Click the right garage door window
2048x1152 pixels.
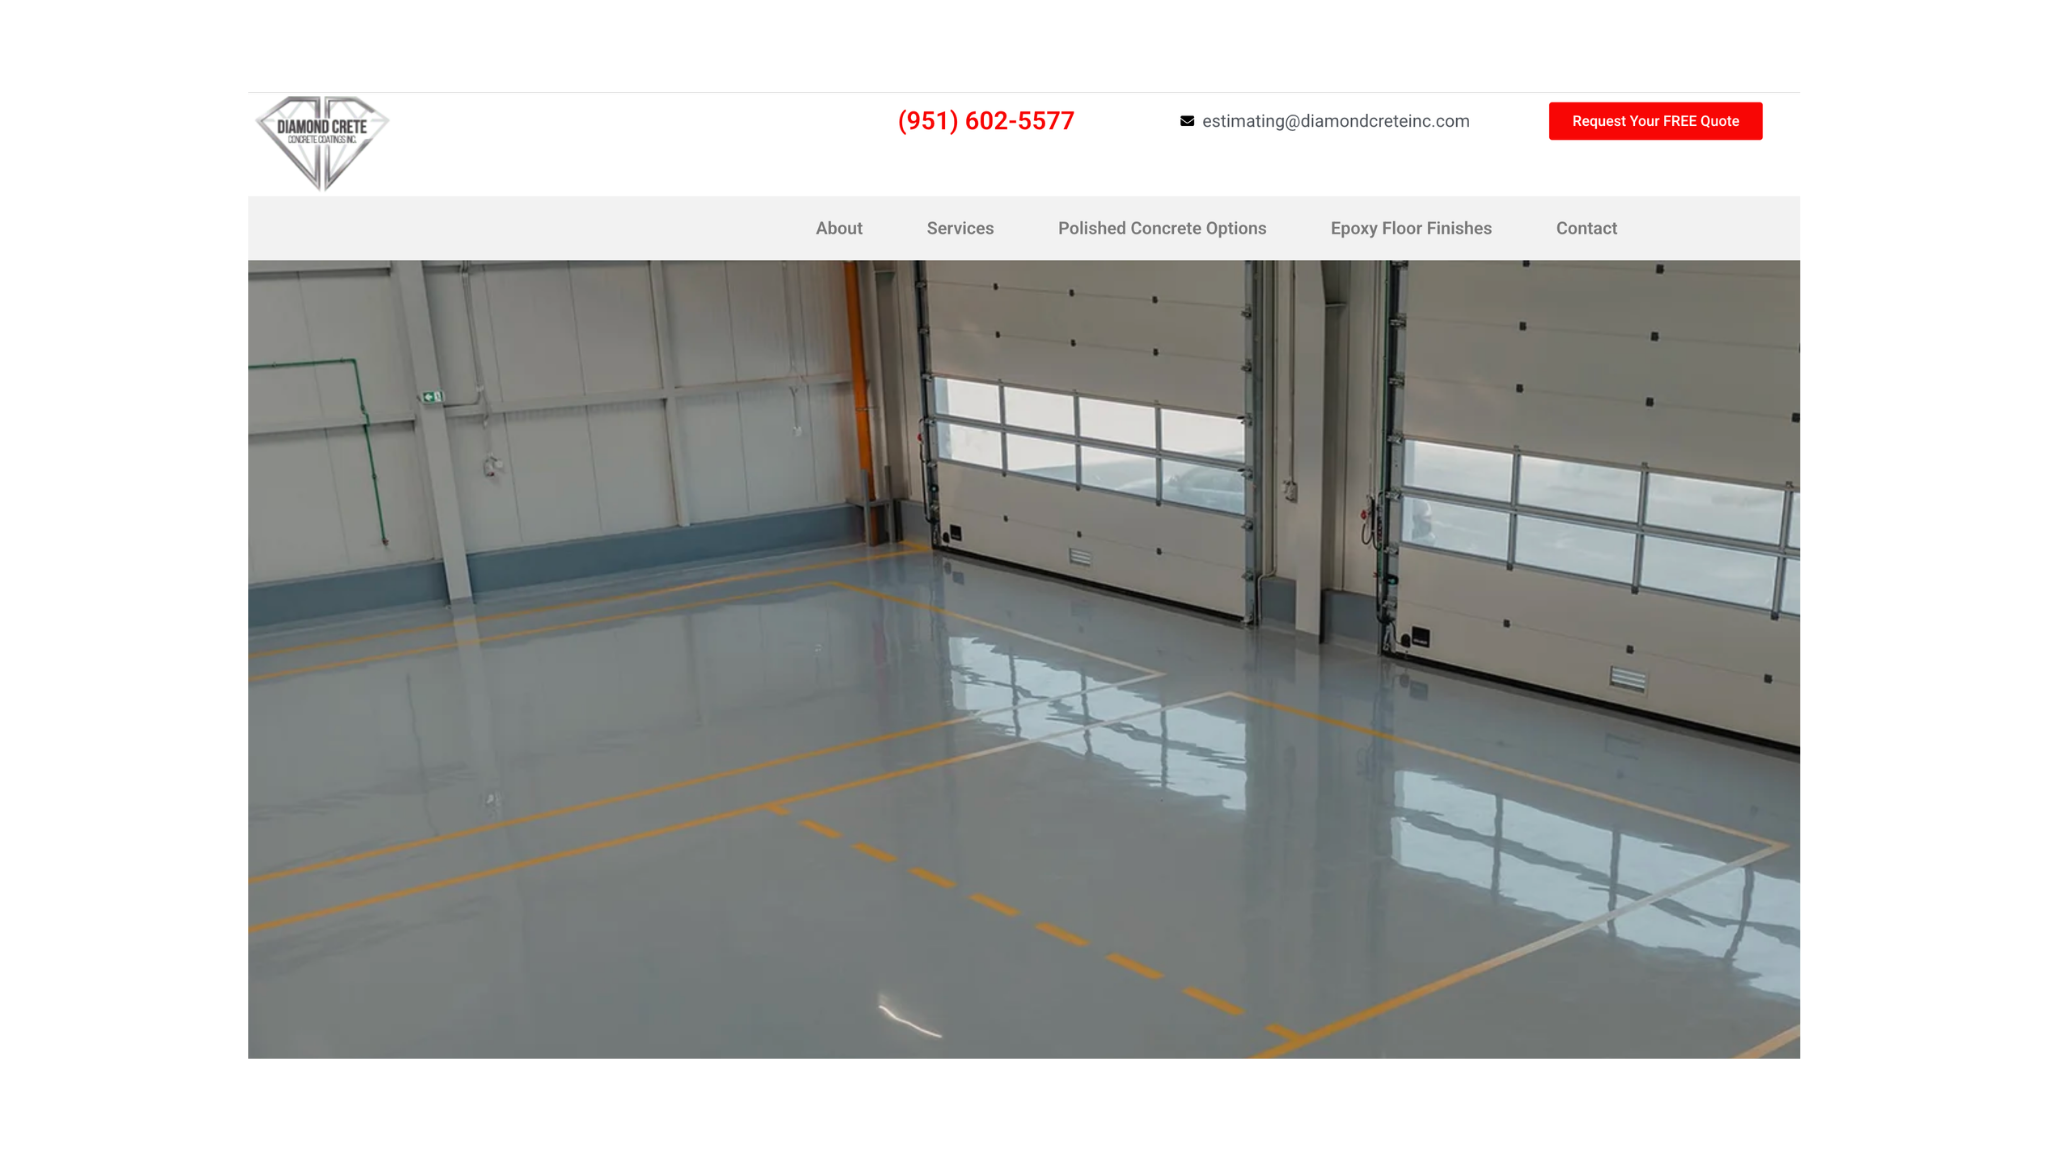click(x=1597, y=526)
